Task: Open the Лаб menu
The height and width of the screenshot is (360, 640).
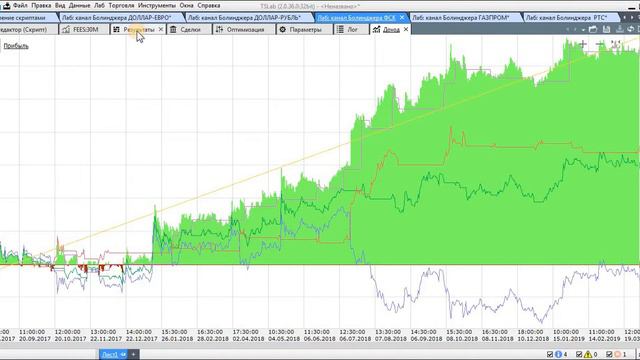Action: pos(99,6)
